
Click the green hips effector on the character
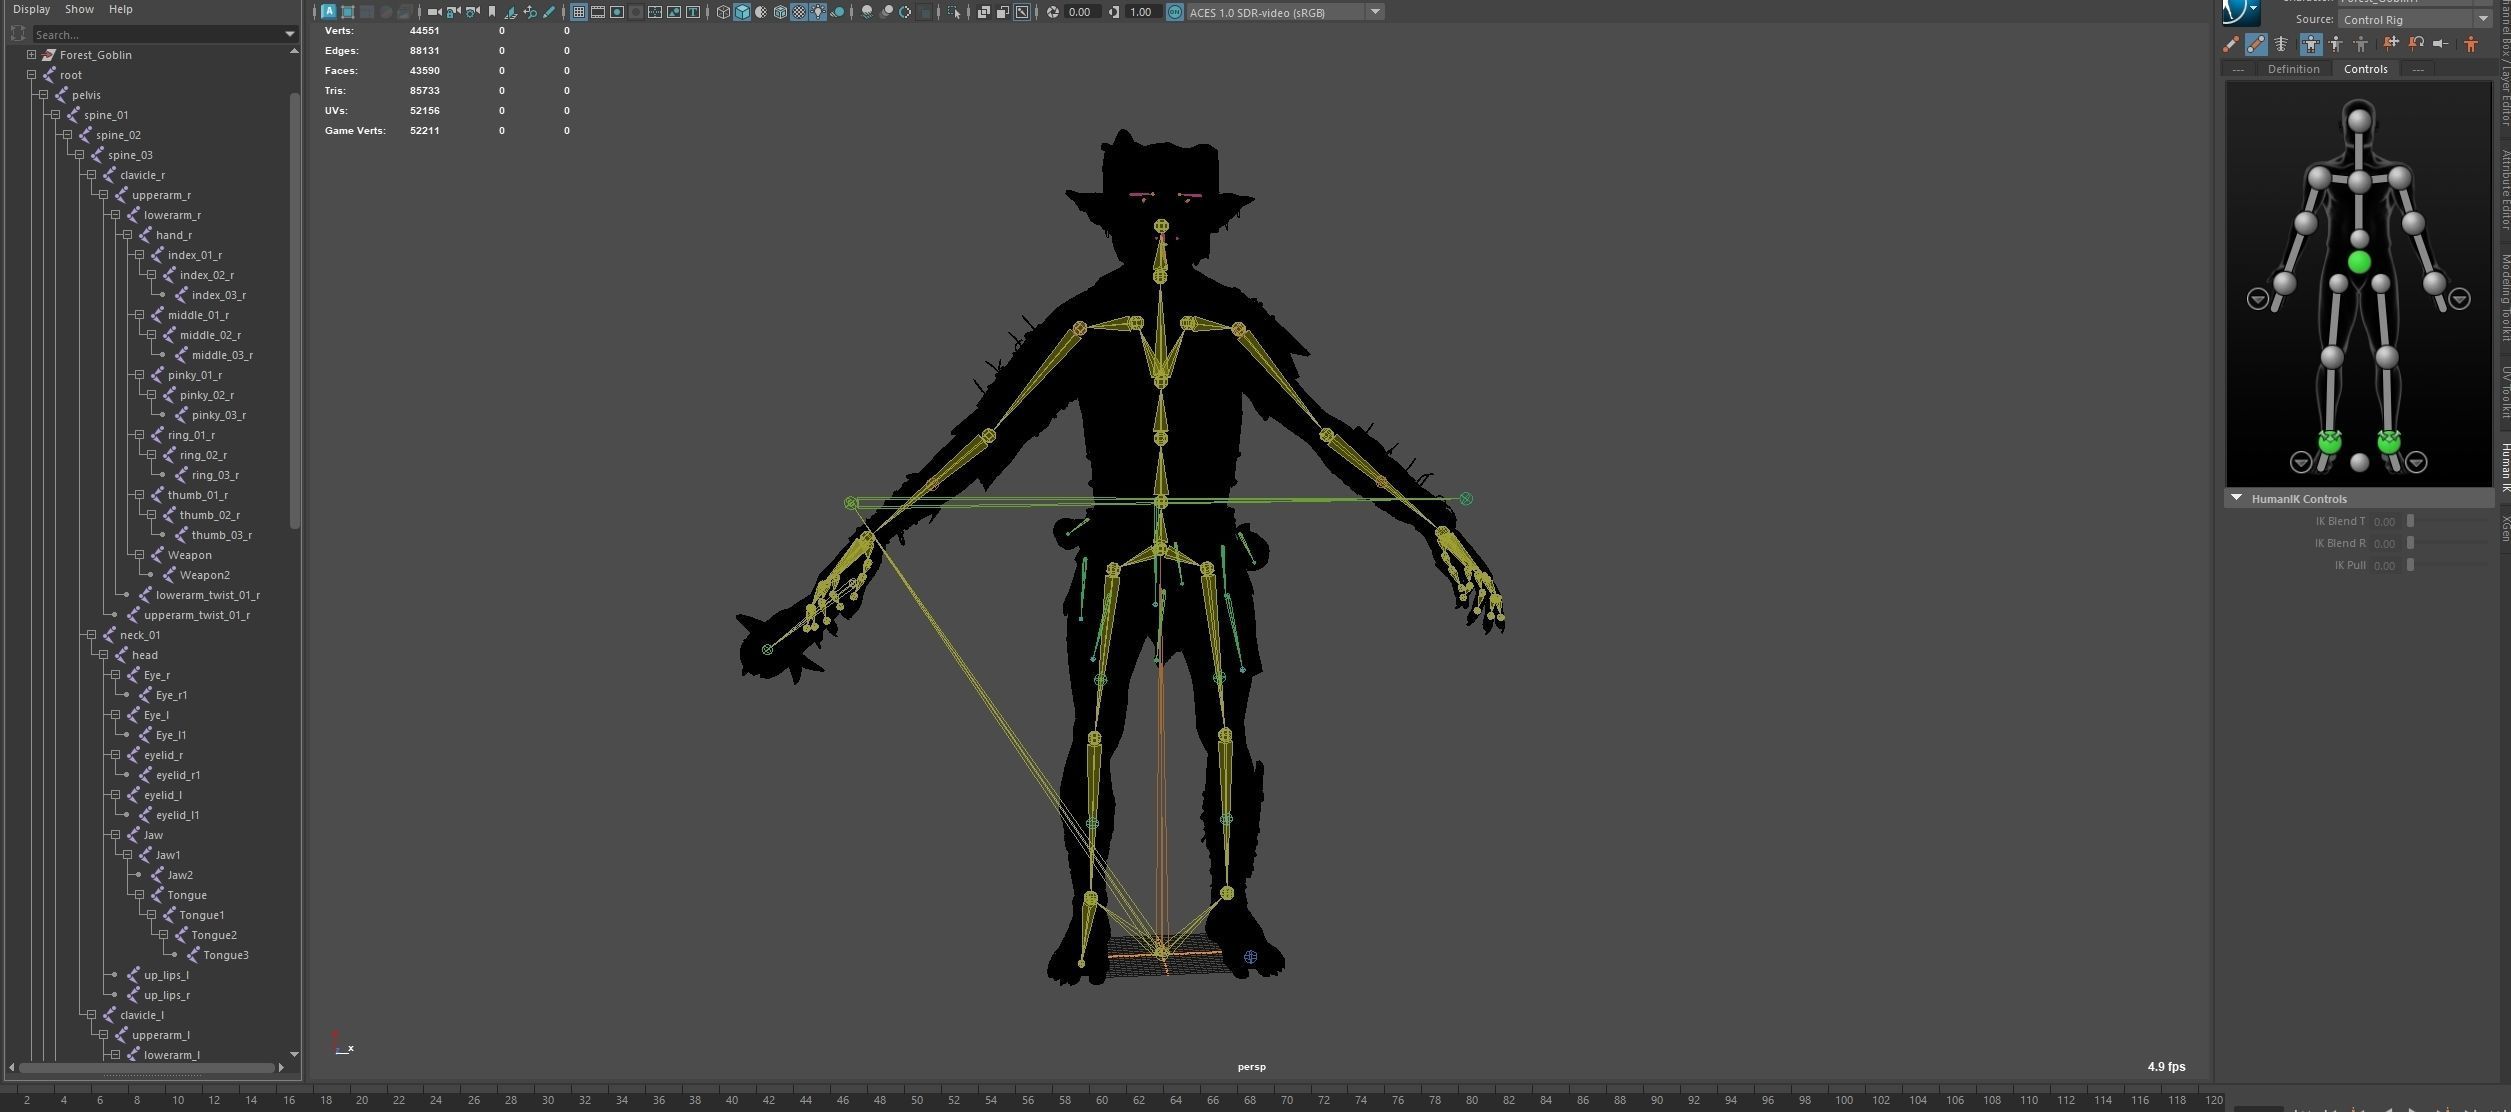(2359, 262)
